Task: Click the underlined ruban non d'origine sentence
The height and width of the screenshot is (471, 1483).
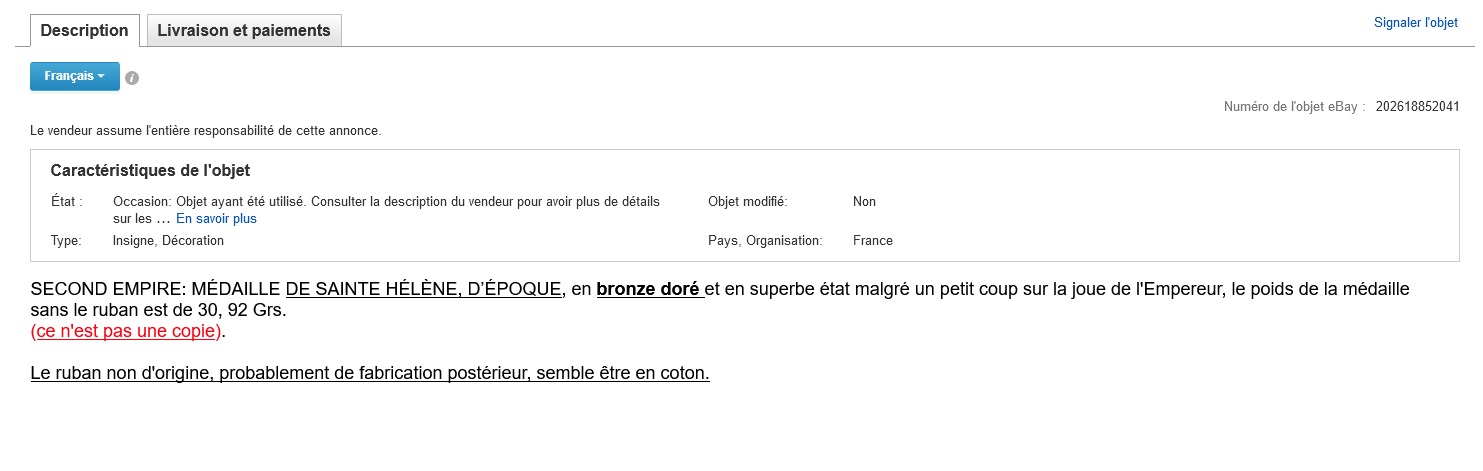Action: click(370, 374)
